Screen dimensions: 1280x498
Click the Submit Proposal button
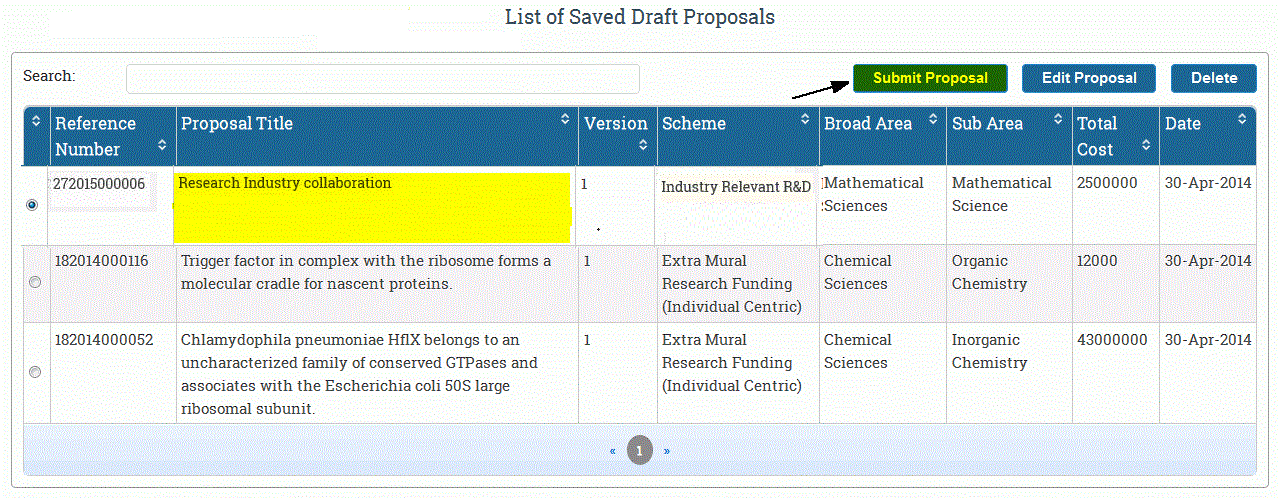coord(930,78)
